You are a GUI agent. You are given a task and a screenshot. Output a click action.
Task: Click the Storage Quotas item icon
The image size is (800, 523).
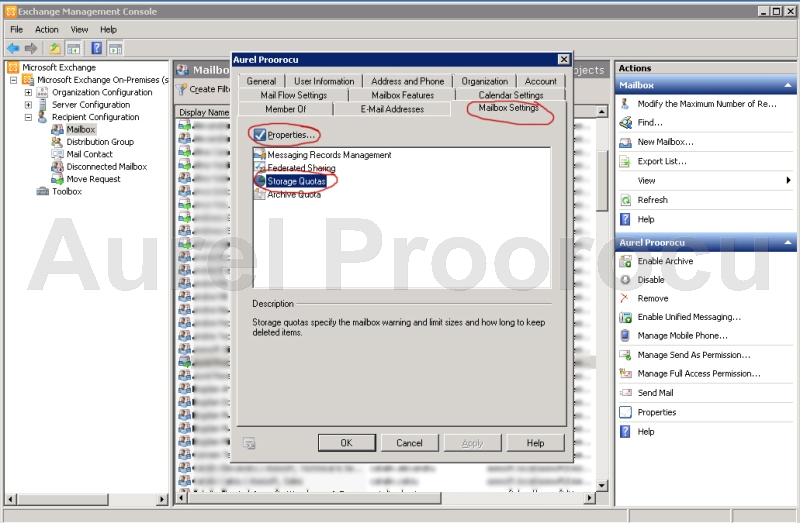click(x=260, y=181)
